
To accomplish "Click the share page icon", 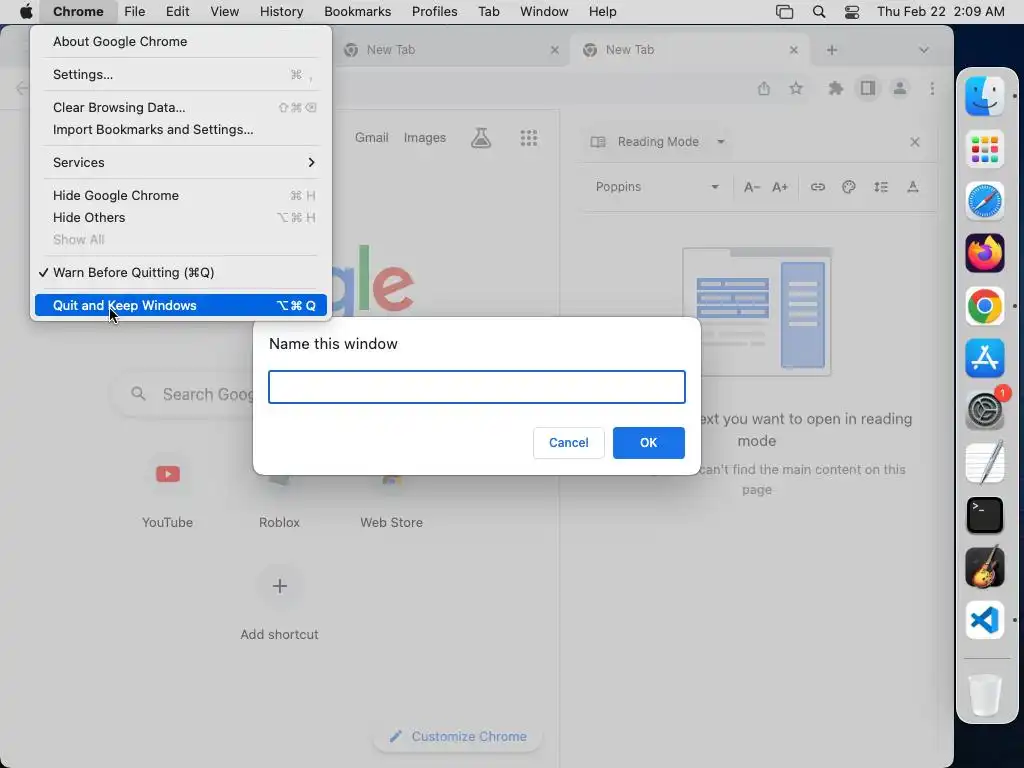I will pyautogui.click(x=763, y=88).
